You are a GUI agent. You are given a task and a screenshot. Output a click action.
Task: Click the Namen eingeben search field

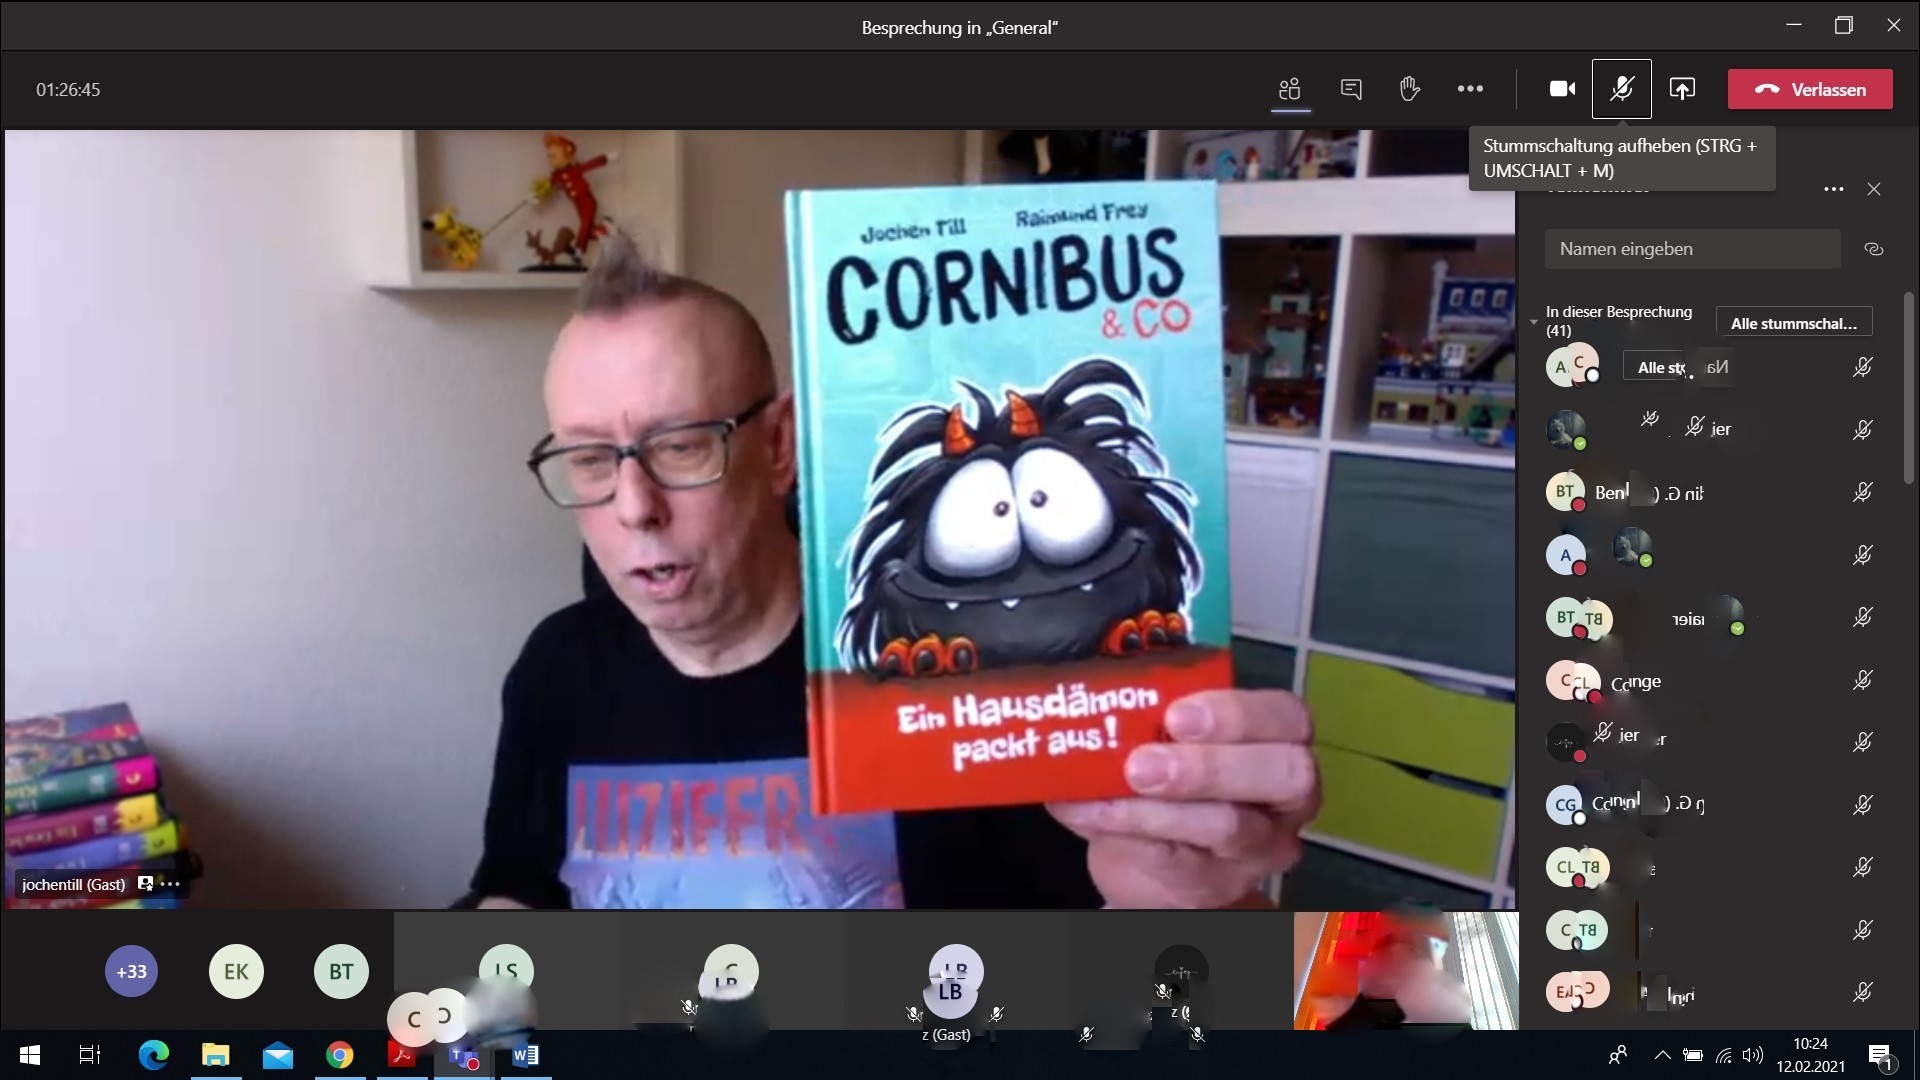tap(1693, 249)
